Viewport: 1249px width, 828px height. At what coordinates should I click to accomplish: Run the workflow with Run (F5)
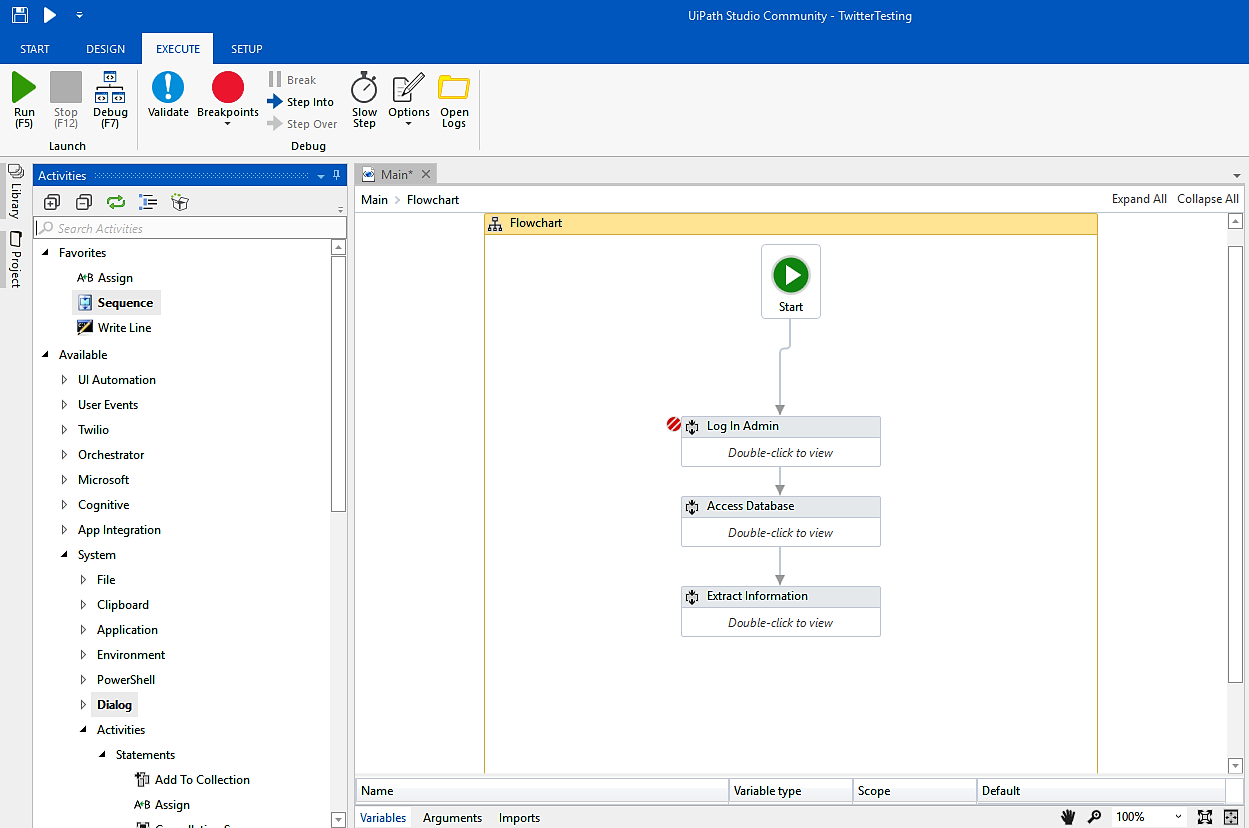[x=24, y=100]
